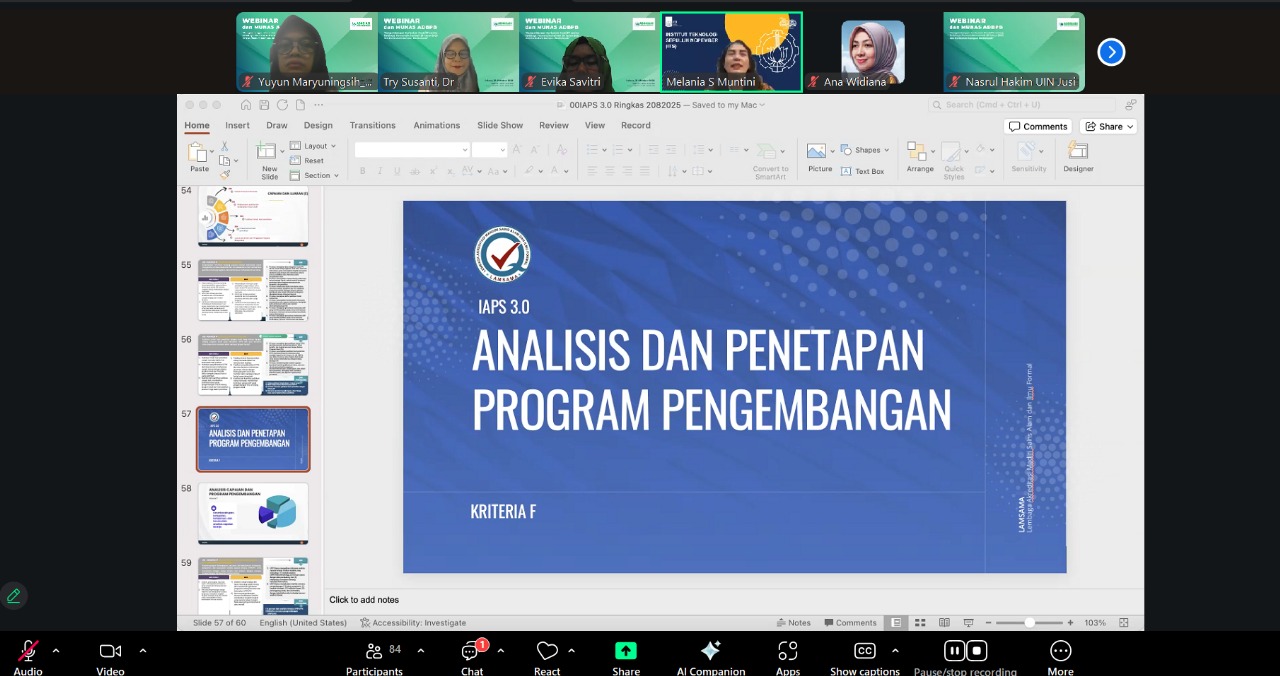Click the Designer icon in ribbon
Image resolution: width=1280 pixels, height=676 pixels.
(x=1078, y=156)
